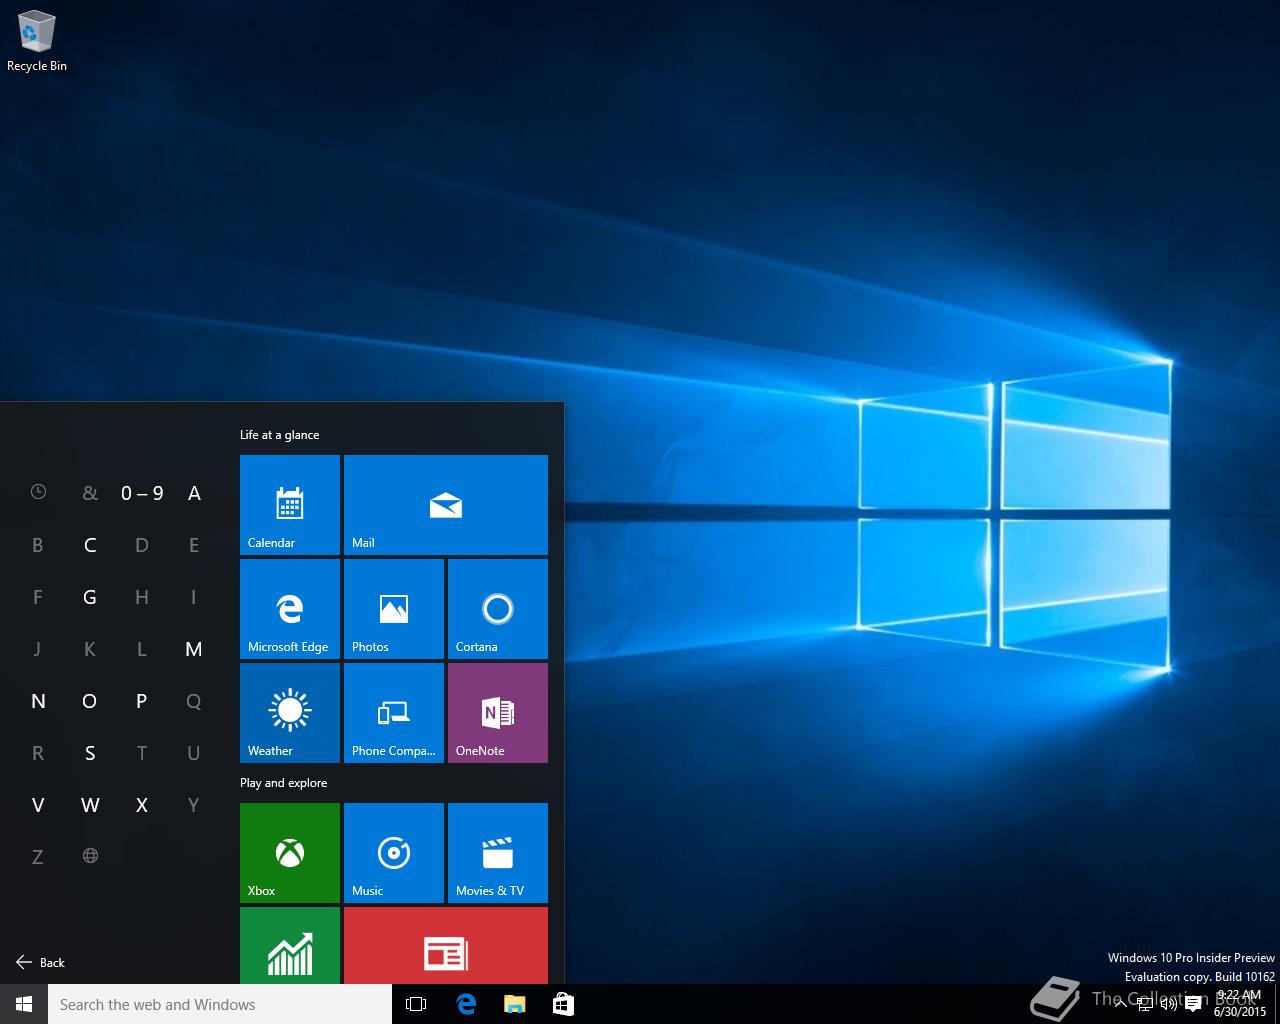Go back to the all apps list
The height and width of the screenshot is (1024, 1280).
click(40, 962)
